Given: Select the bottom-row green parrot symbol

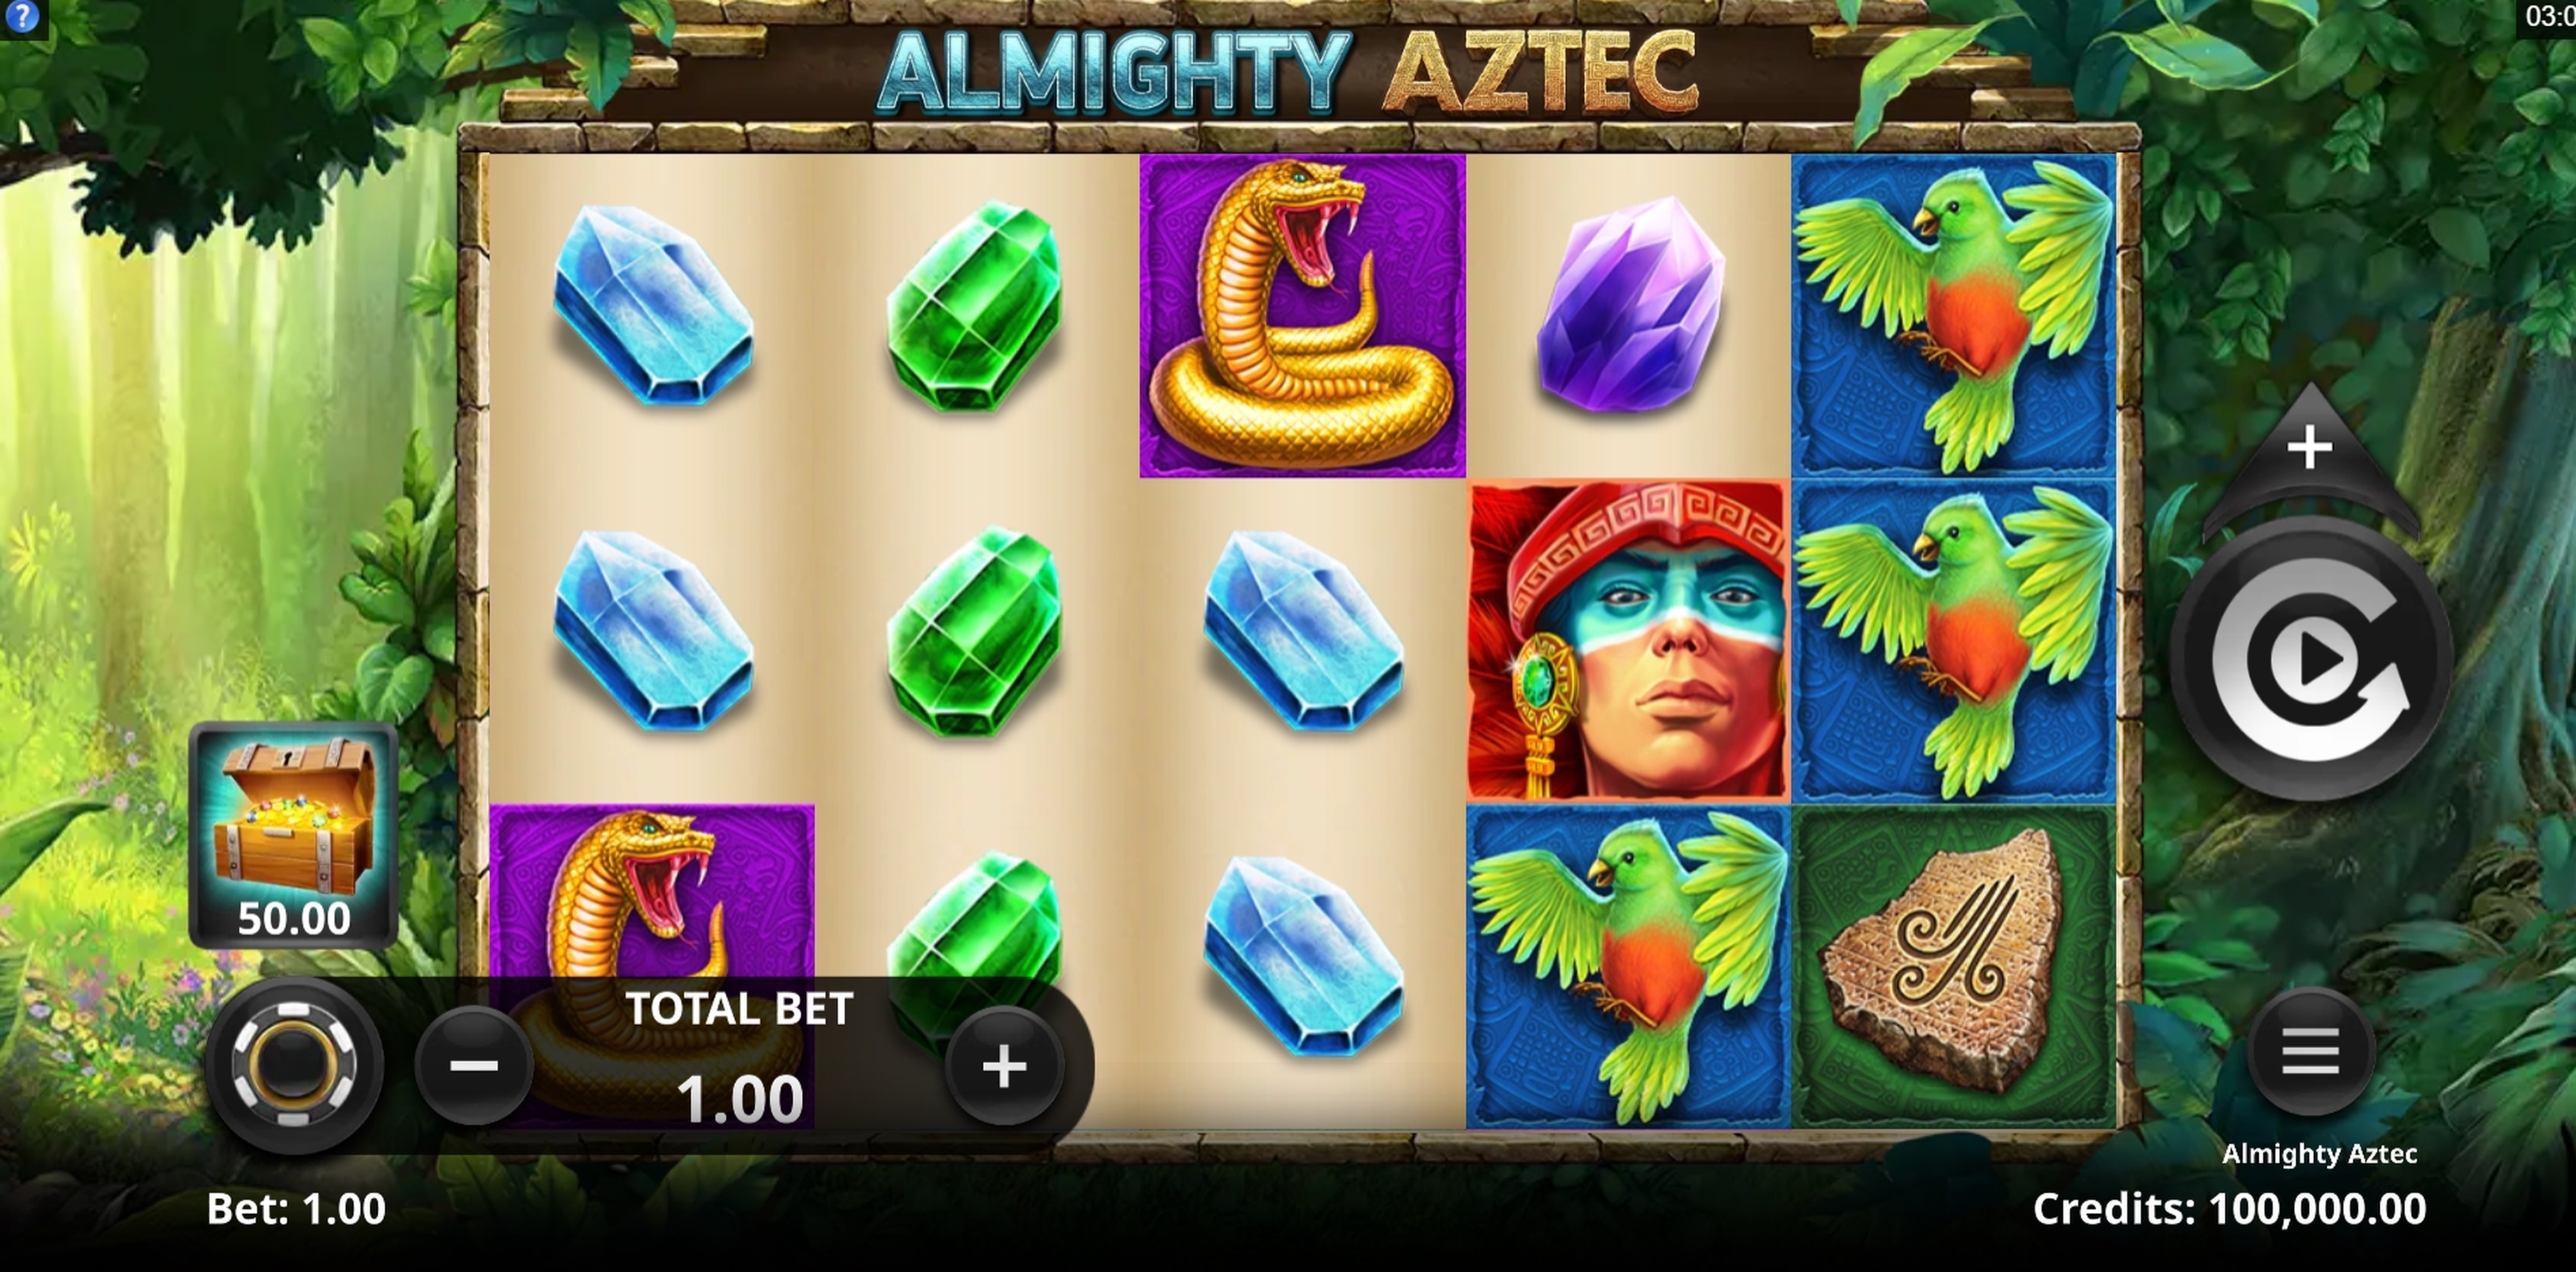Looking at the screenshot, I should (x=1628, y=966).
